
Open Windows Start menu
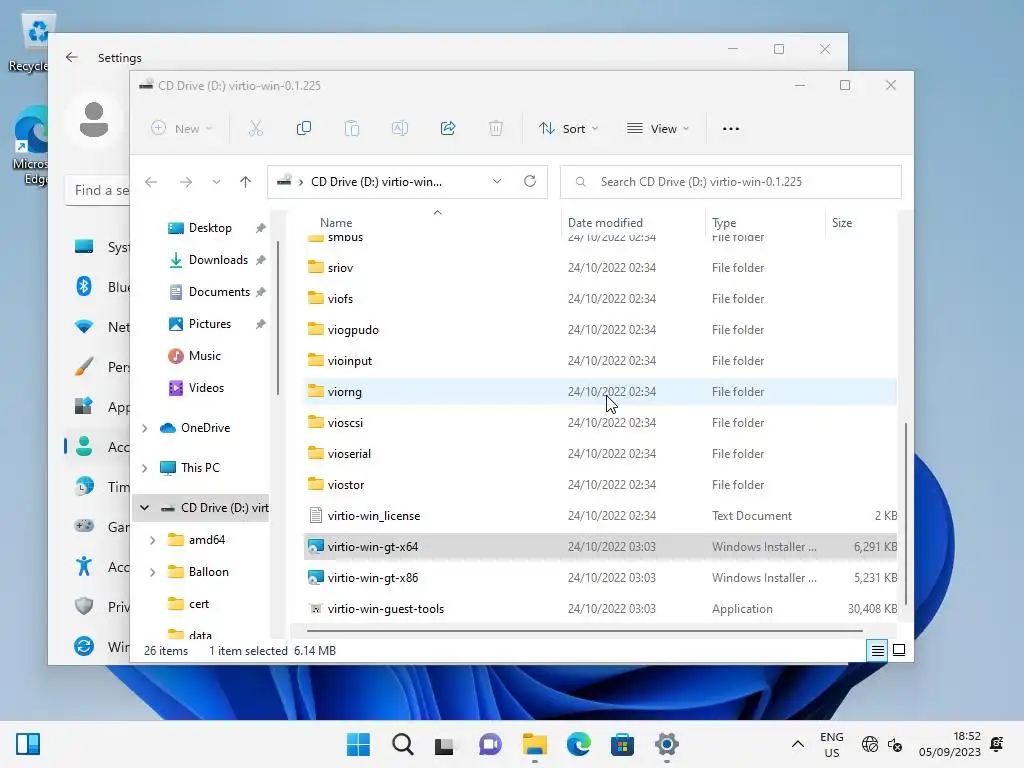(358, 744)
